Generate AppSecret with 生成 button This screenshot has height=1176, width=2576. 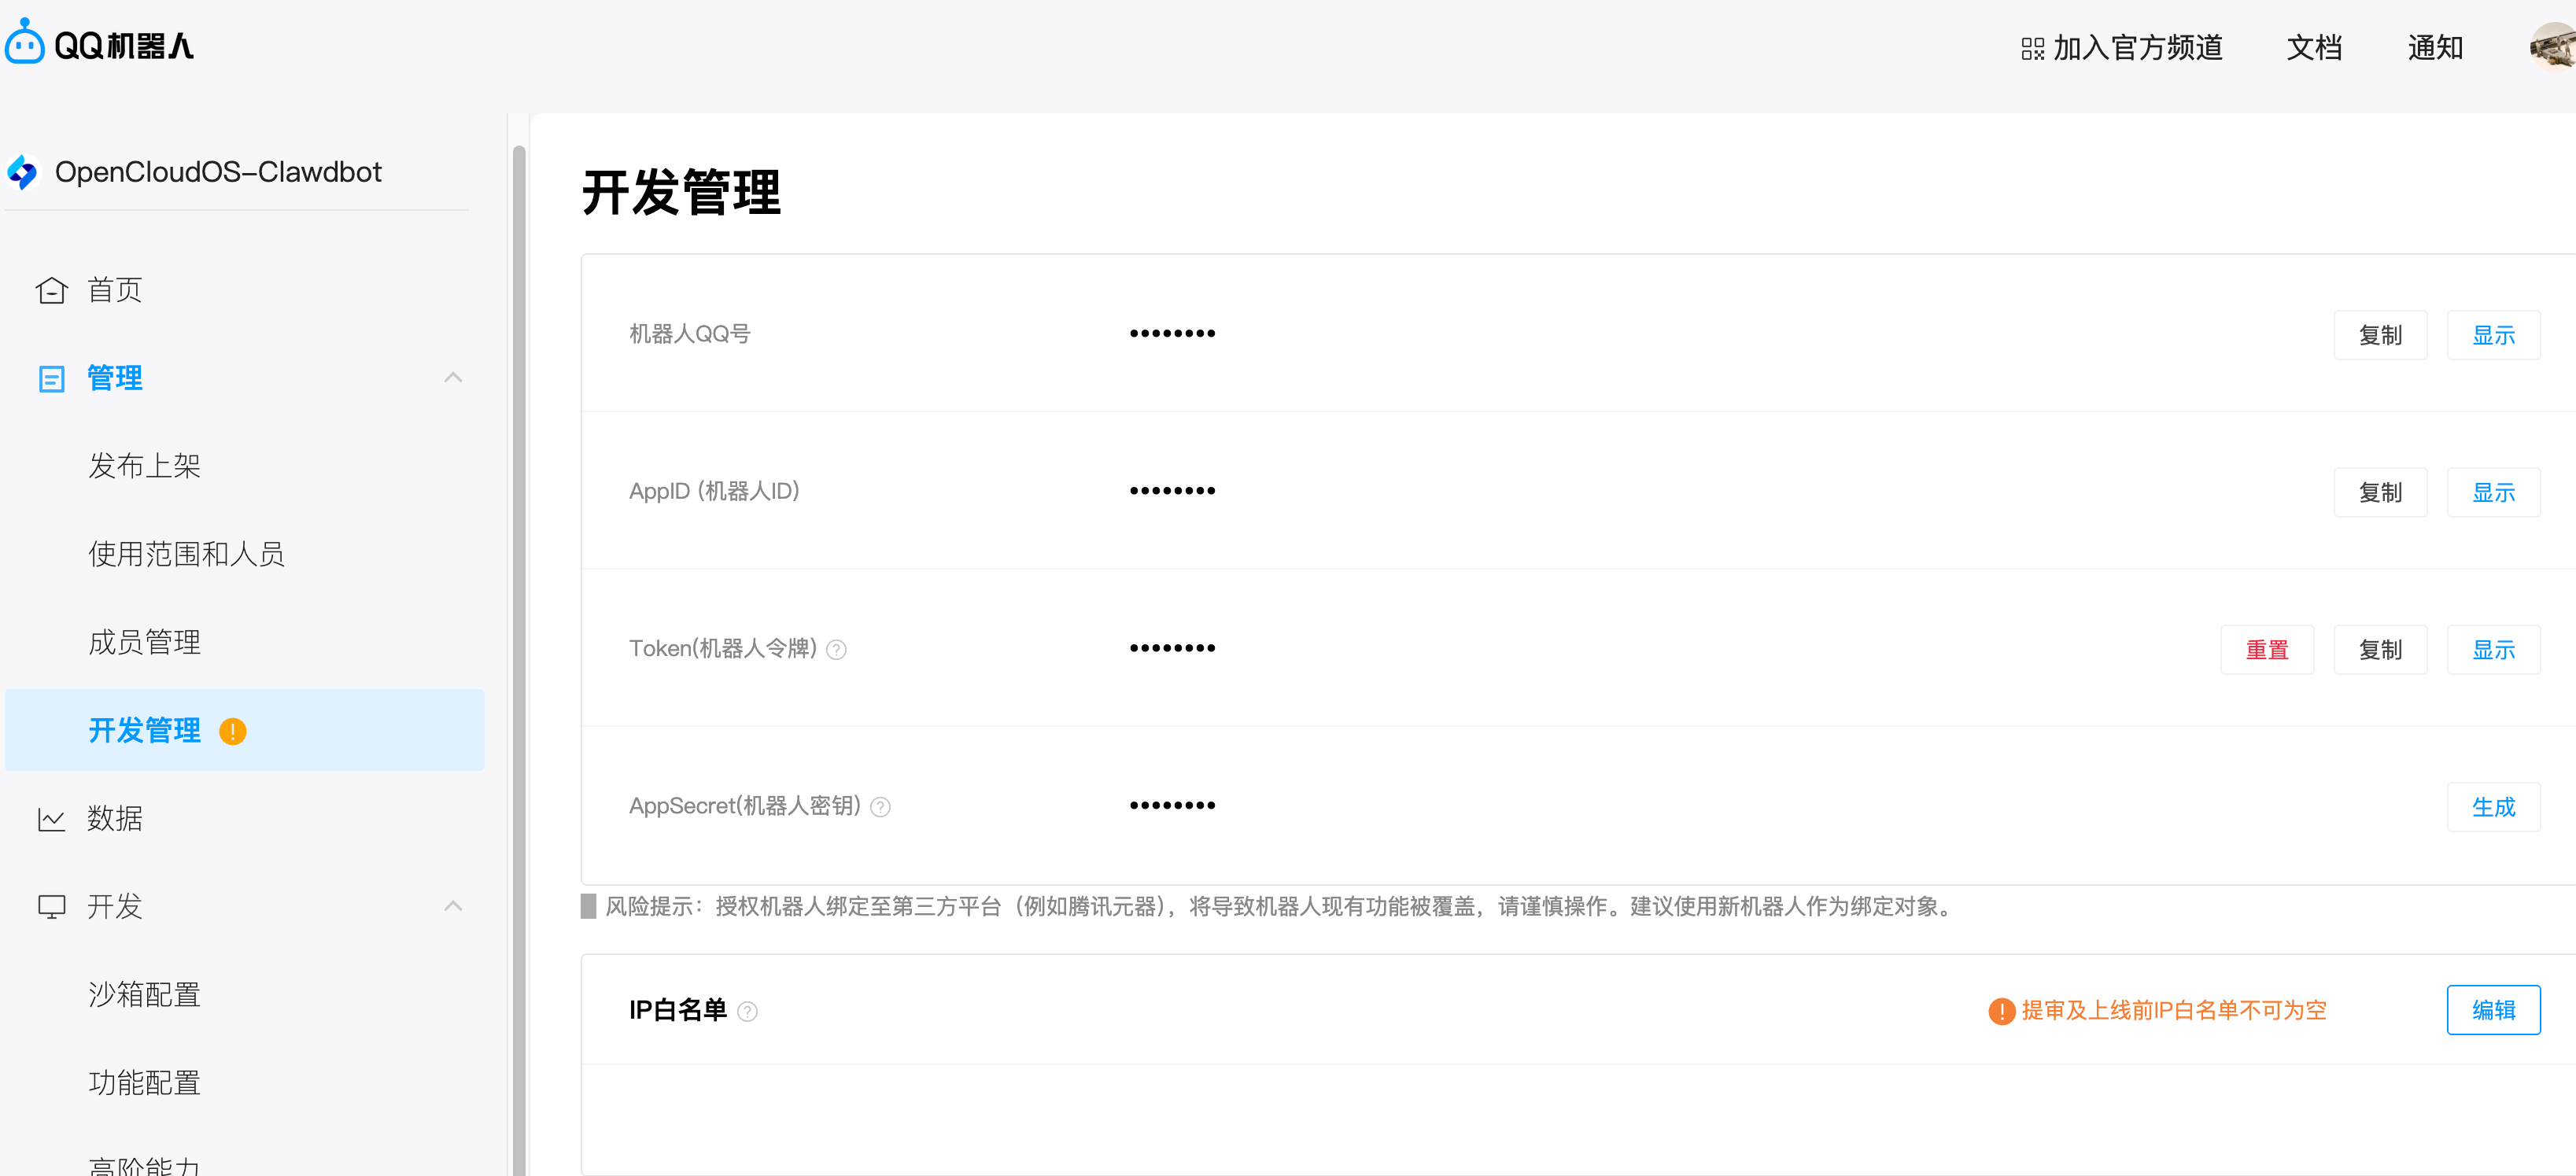pos(2493,807)
